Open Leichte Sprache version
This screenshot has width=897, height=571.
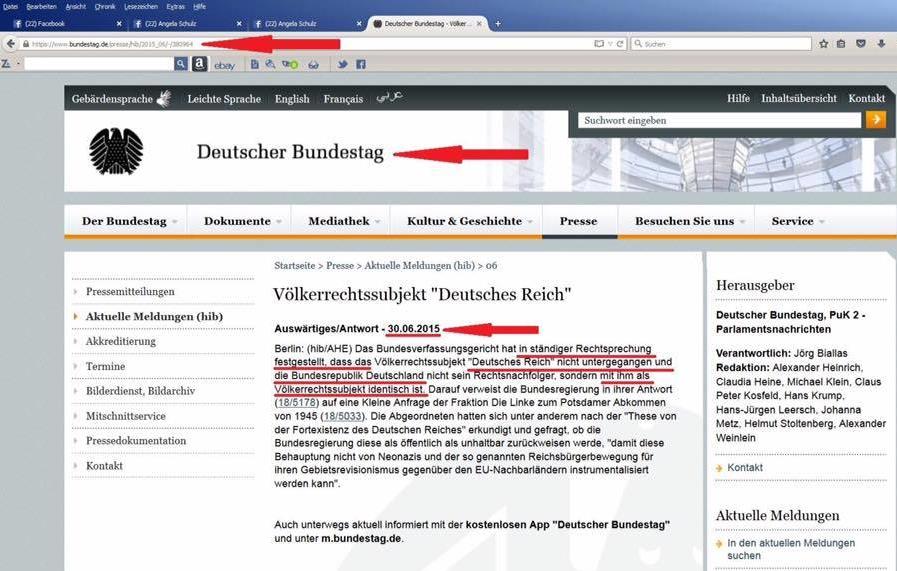tap(224, 98)
